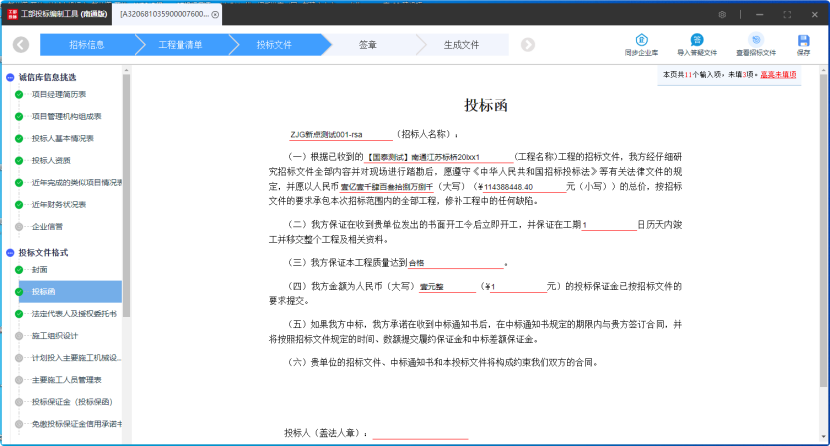Switch to the 招标信息 step
This screenshot has height=446, width=830.
click(x=86, y=45)
